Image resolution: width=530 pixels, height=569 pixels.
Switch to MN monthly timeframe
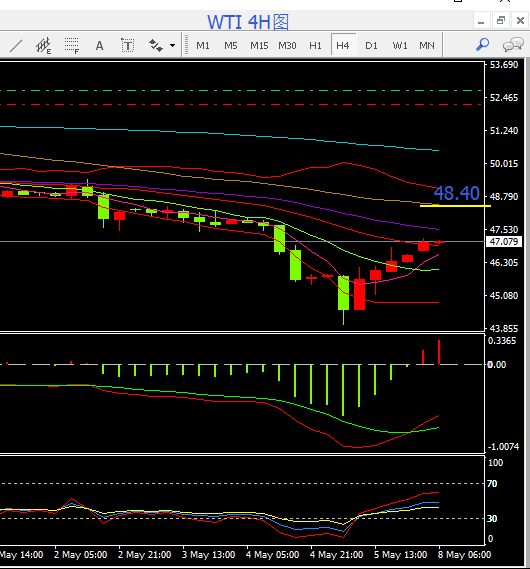click(427, 46)
